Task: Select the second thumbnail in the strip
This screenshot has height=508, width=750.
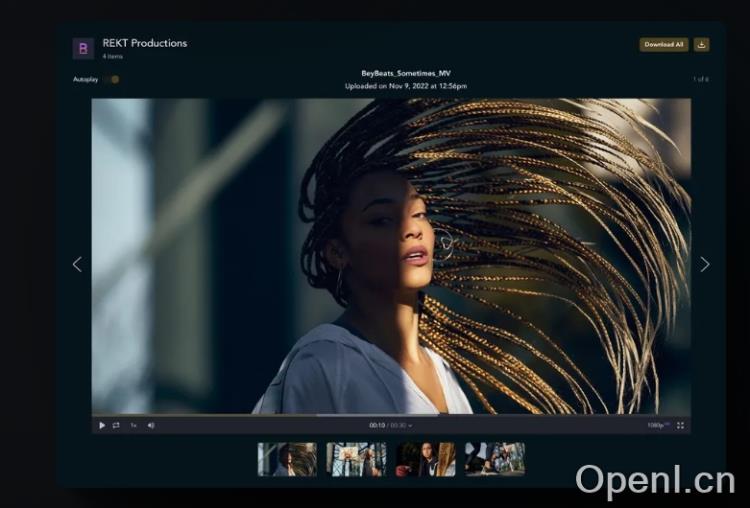Action: (356, 459)
